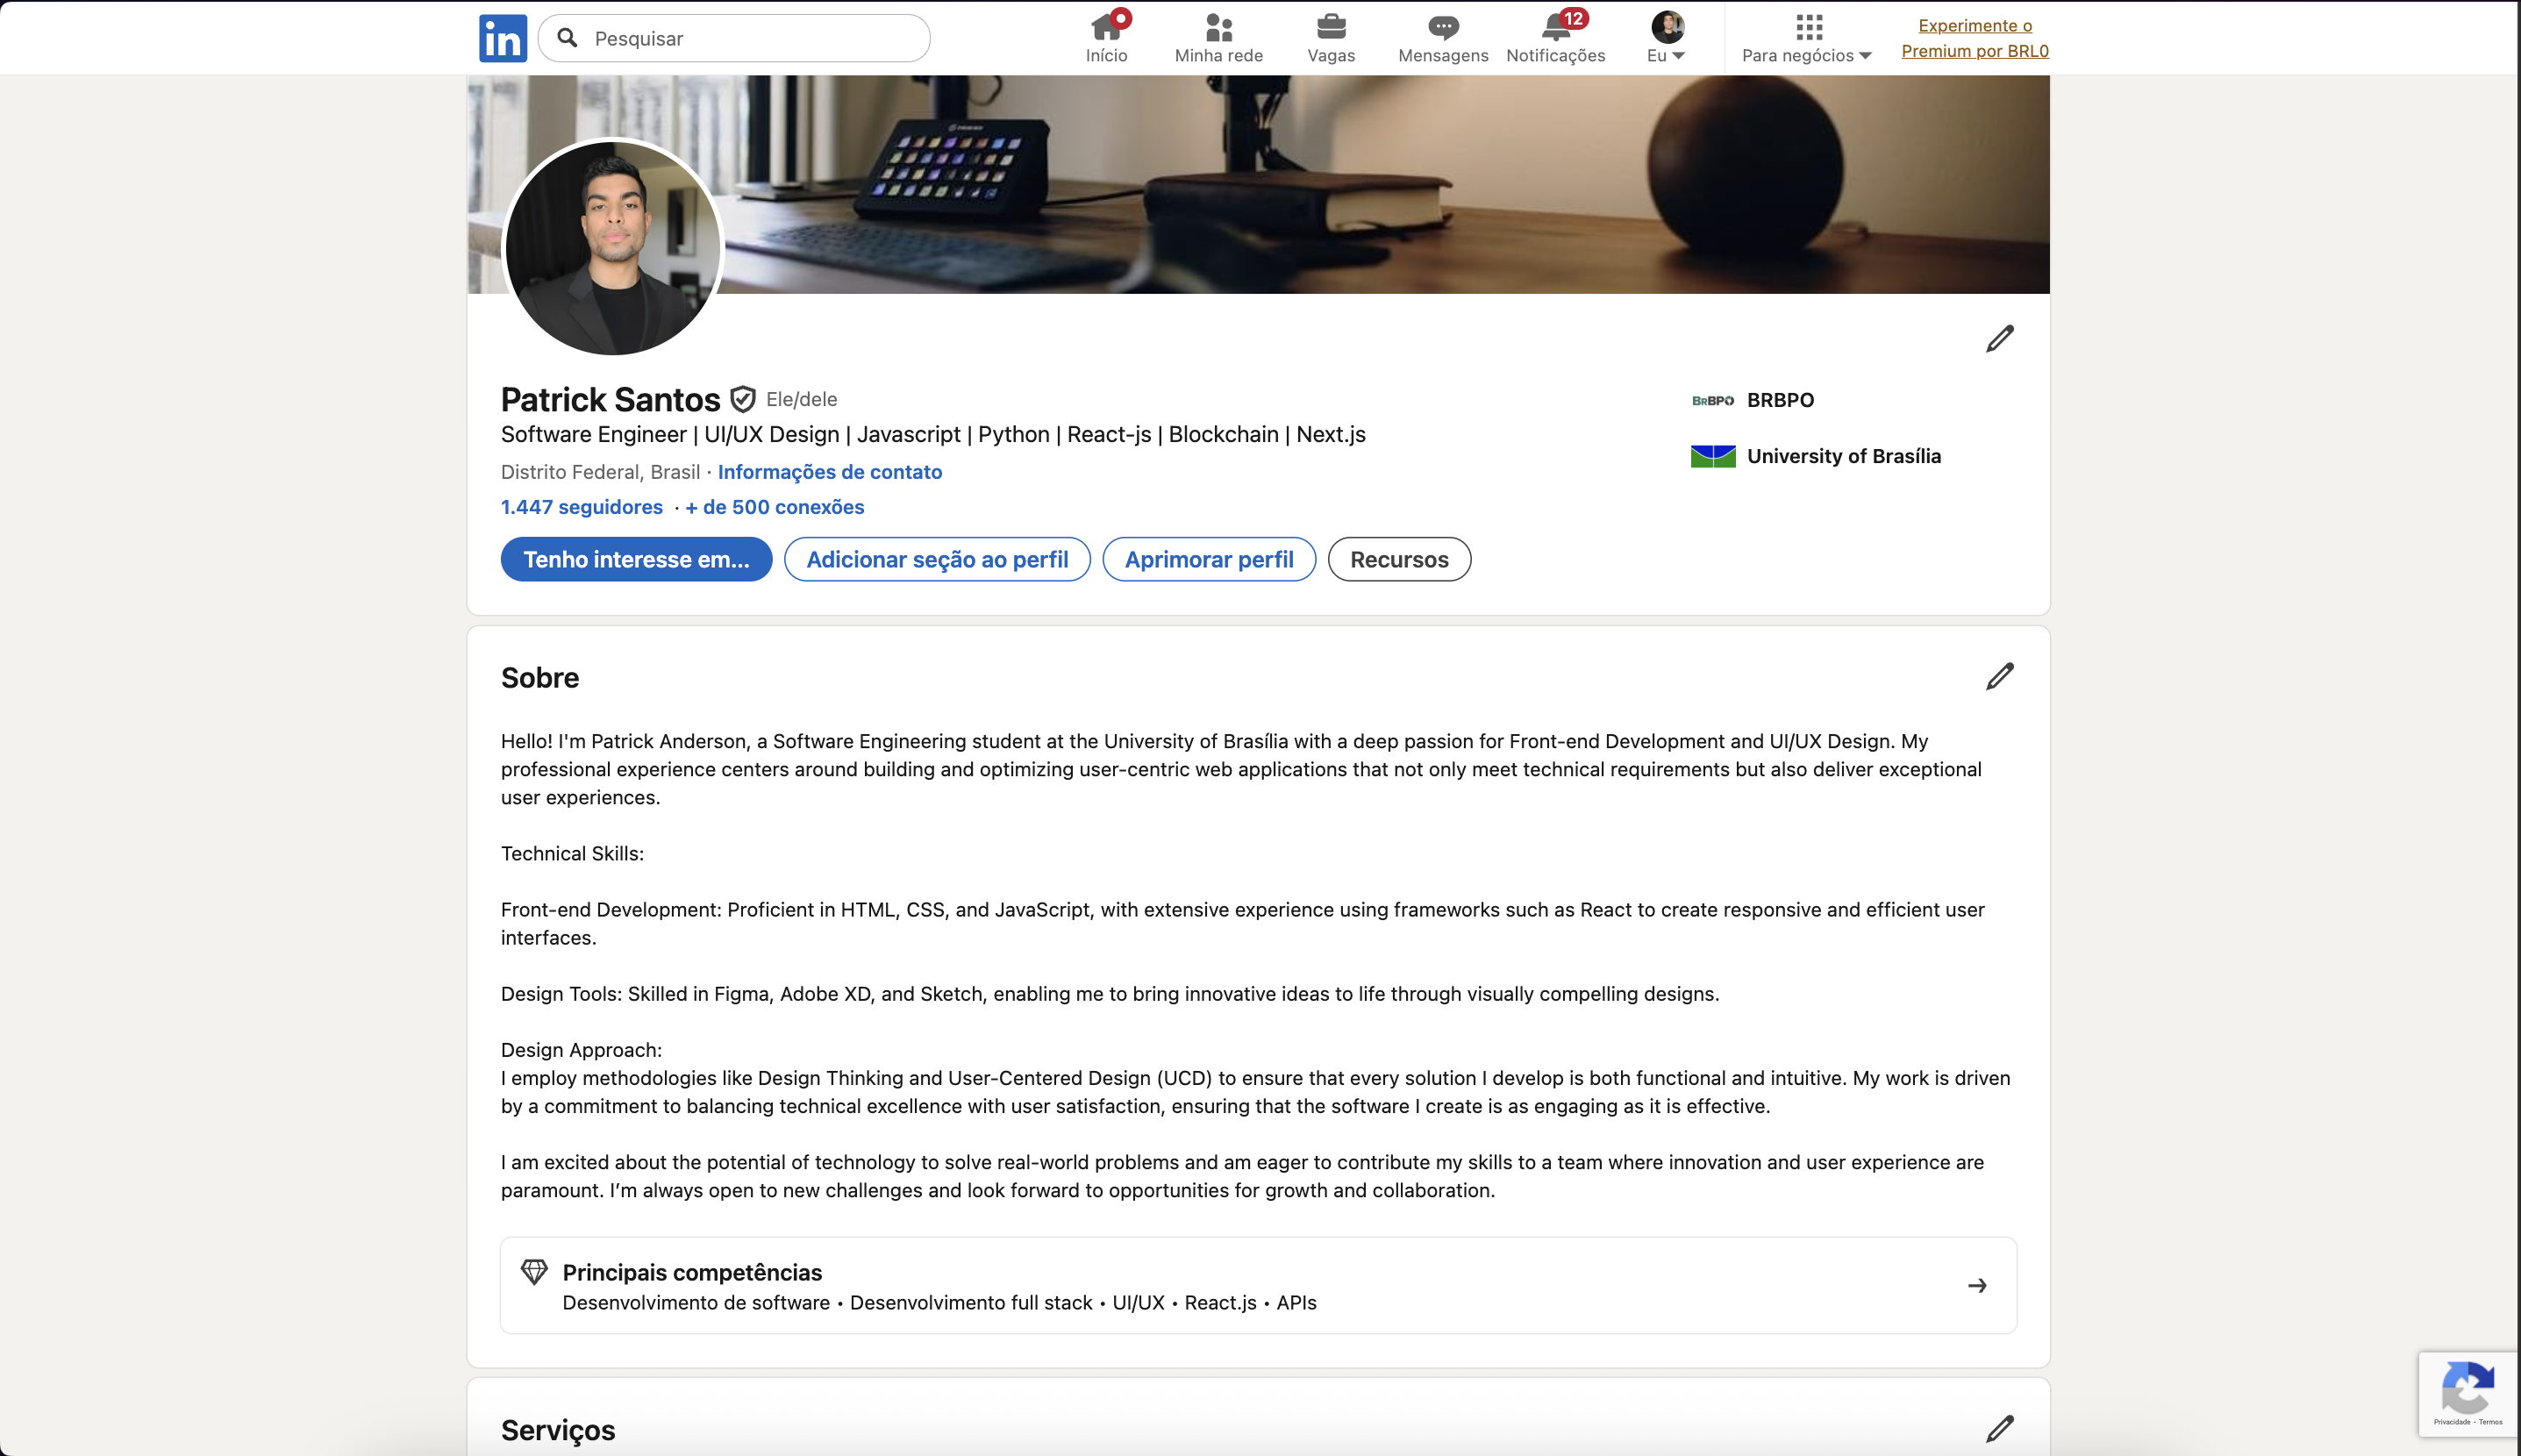Click the Principais competências arrow
2521x1456 pixels.
(1977, 1285)
